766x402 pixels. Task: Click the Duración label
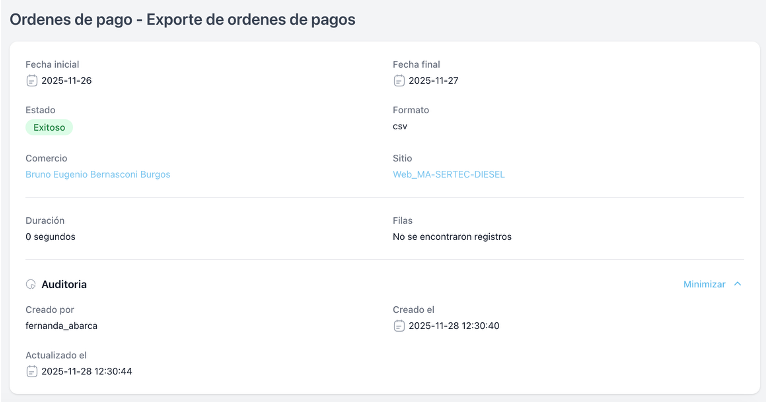tap(45, 221)
